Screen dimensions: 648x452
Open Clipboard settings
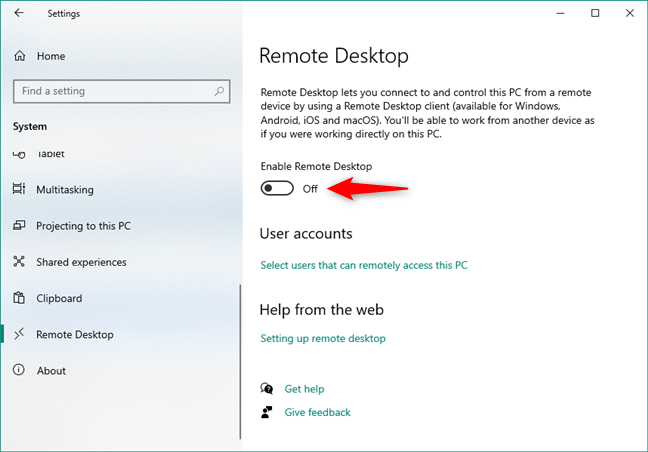59,298
